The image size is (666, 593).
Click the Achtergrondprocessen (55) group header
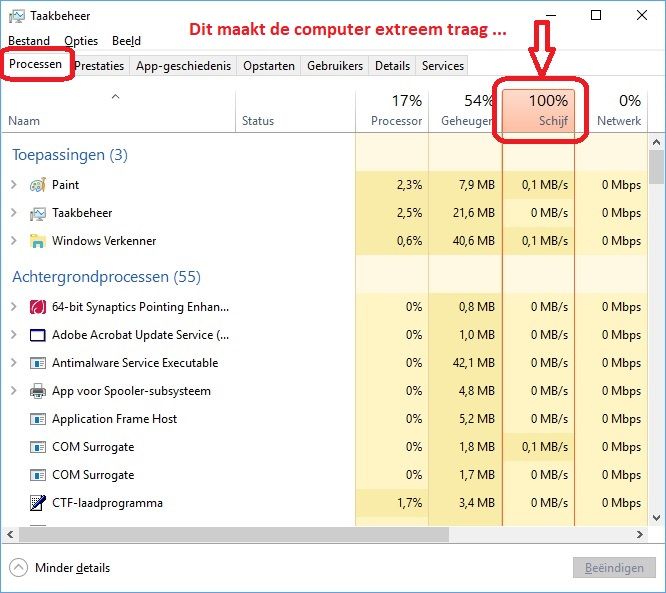(x=106, y=277)
